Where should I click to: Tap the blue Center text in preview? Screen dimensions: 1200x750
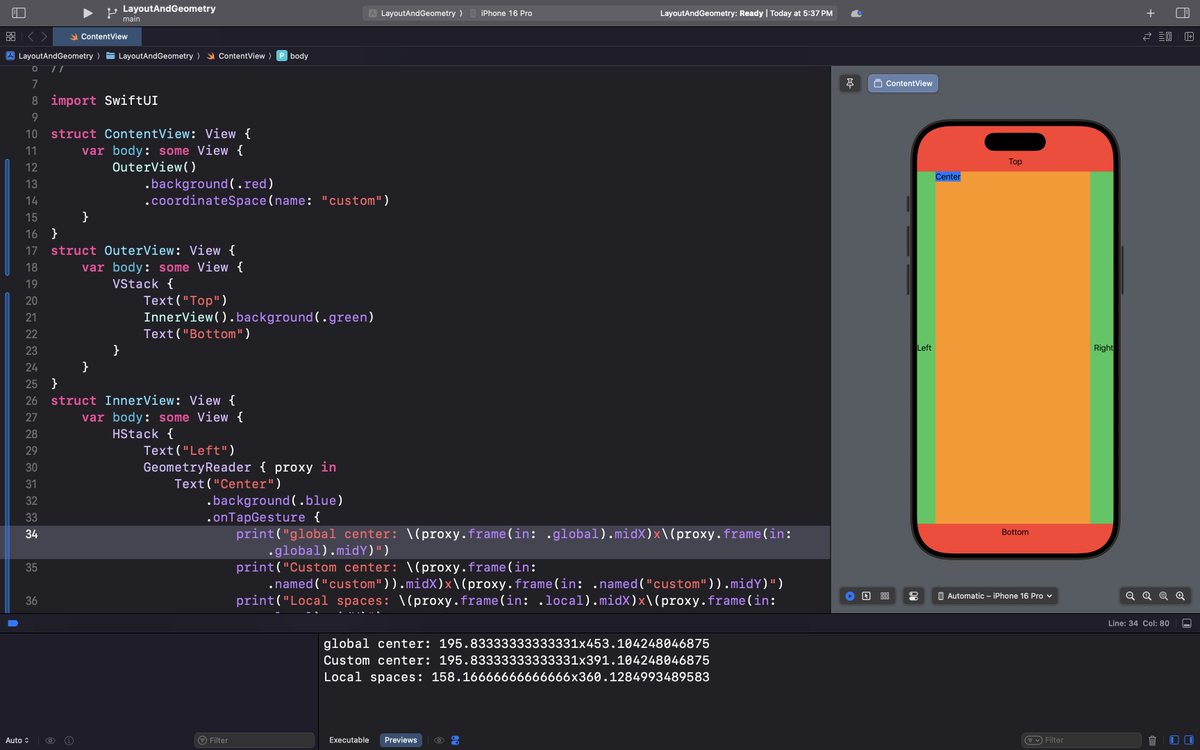coord(948,177)
